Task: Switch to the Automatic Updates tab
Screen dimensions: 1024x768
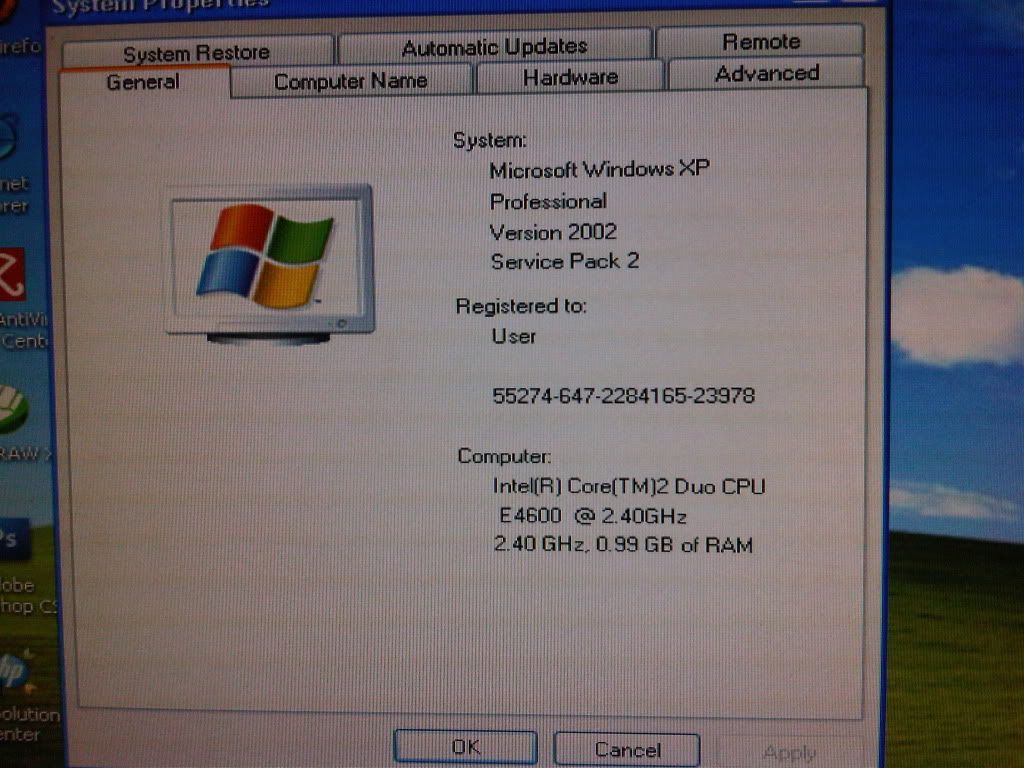Action: click(x=494, y=46)
